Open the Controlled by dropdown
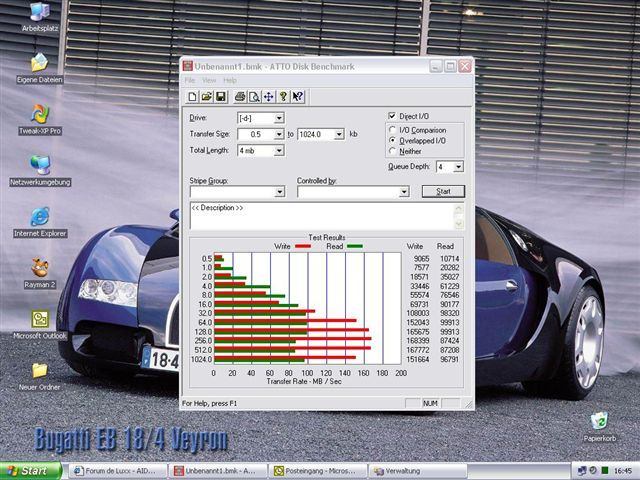The height and width of the screenshot is (480, 640). 404,191
